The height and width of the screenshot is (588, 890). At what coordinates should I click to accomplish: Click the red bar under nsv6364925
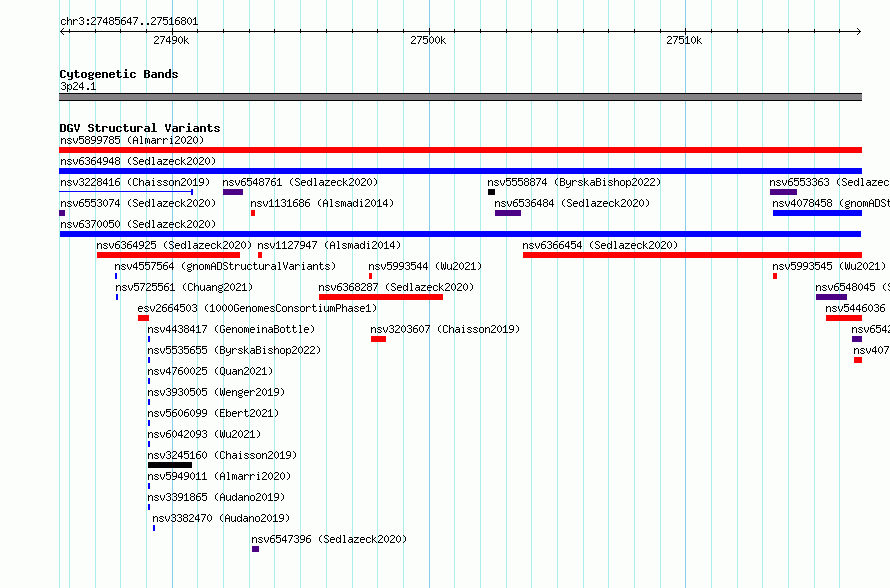pos(169,255)
